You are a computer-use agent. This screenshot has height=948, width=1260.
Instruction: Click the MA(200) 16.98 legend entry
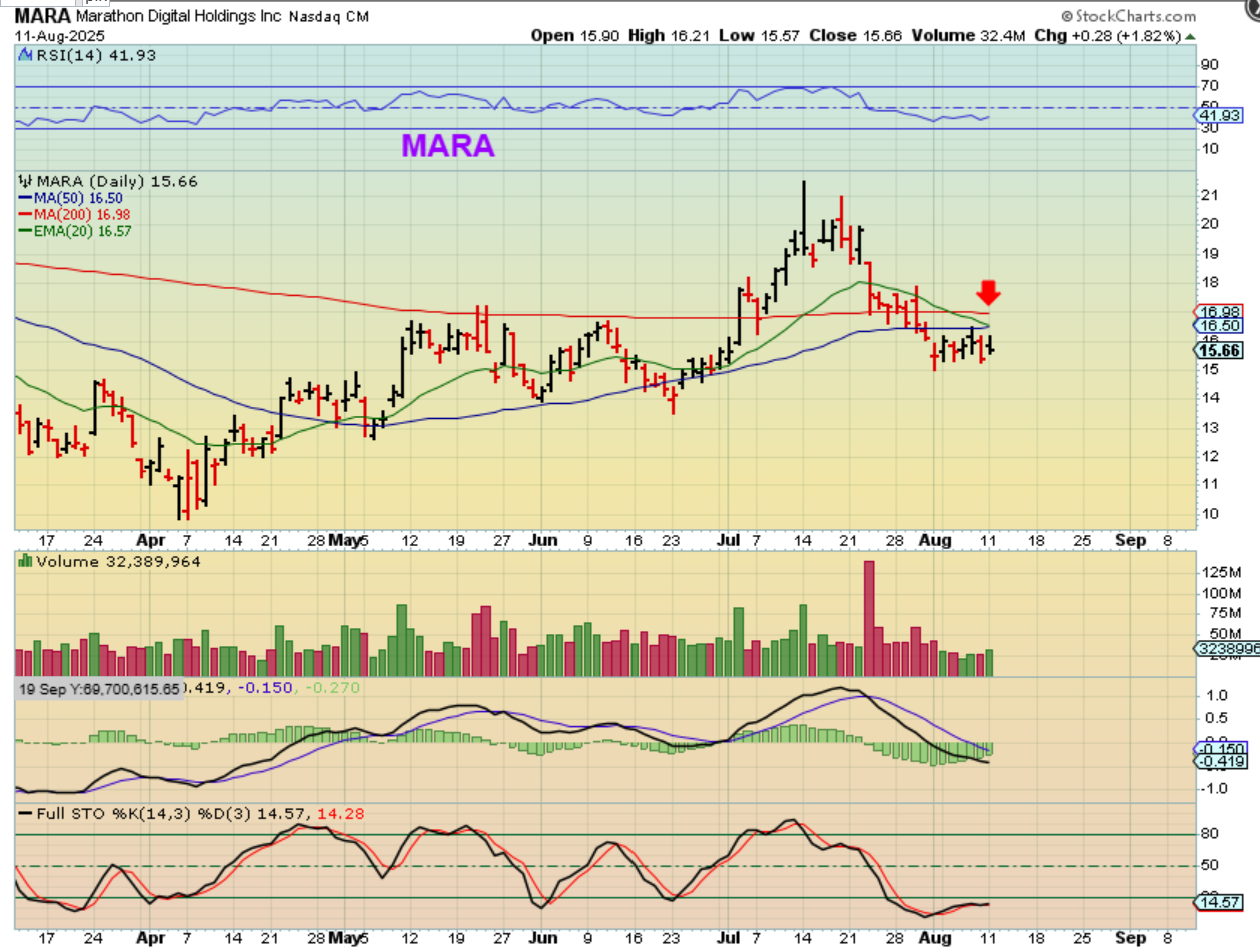coord(74,214)
